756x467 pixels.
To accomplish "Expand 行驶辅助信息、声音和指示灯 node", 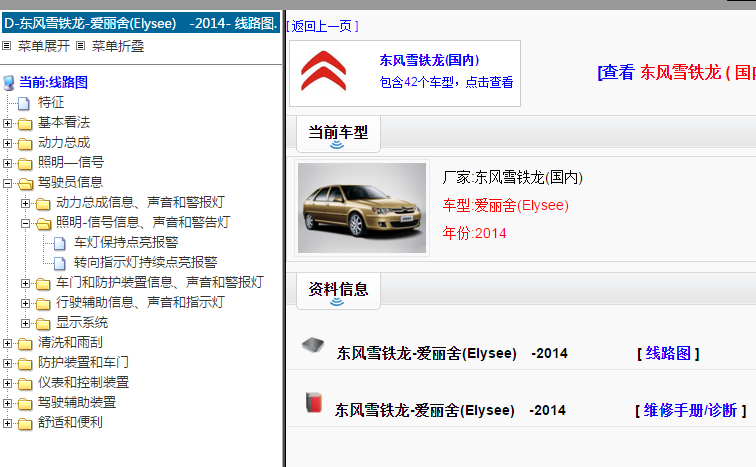I will click(x=25, y=303).
